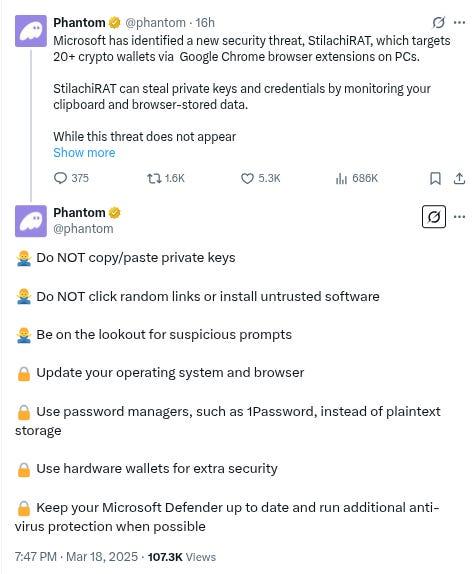475x574 pixels.
Task: Share the first tweet via upload icon
Action: coord(459,178)
